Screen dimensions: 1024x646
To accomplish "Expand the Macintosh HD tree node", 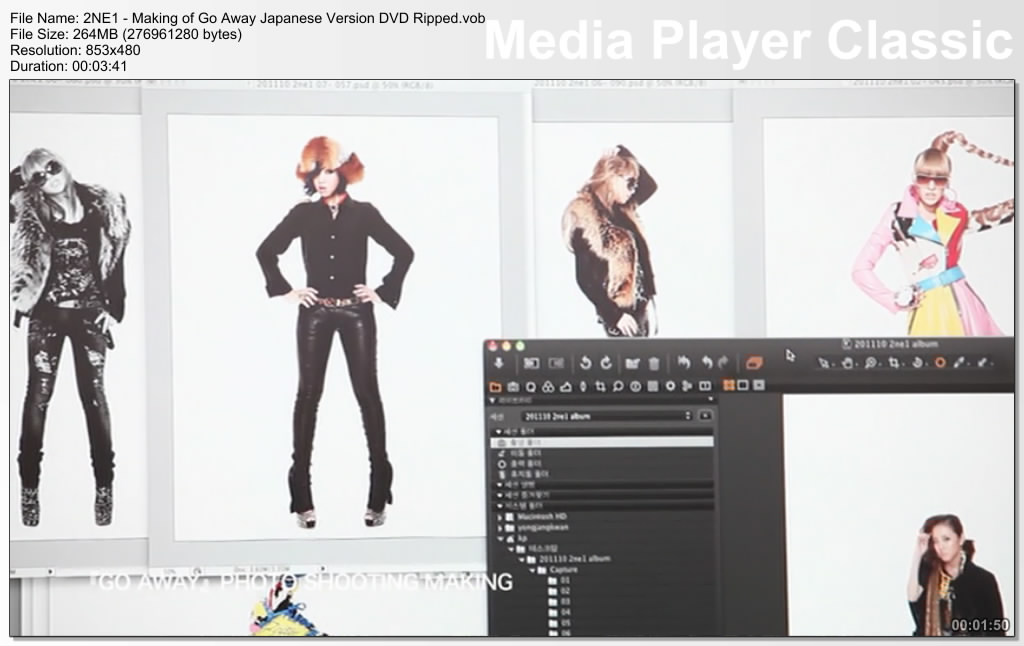I will coord(500,517).
